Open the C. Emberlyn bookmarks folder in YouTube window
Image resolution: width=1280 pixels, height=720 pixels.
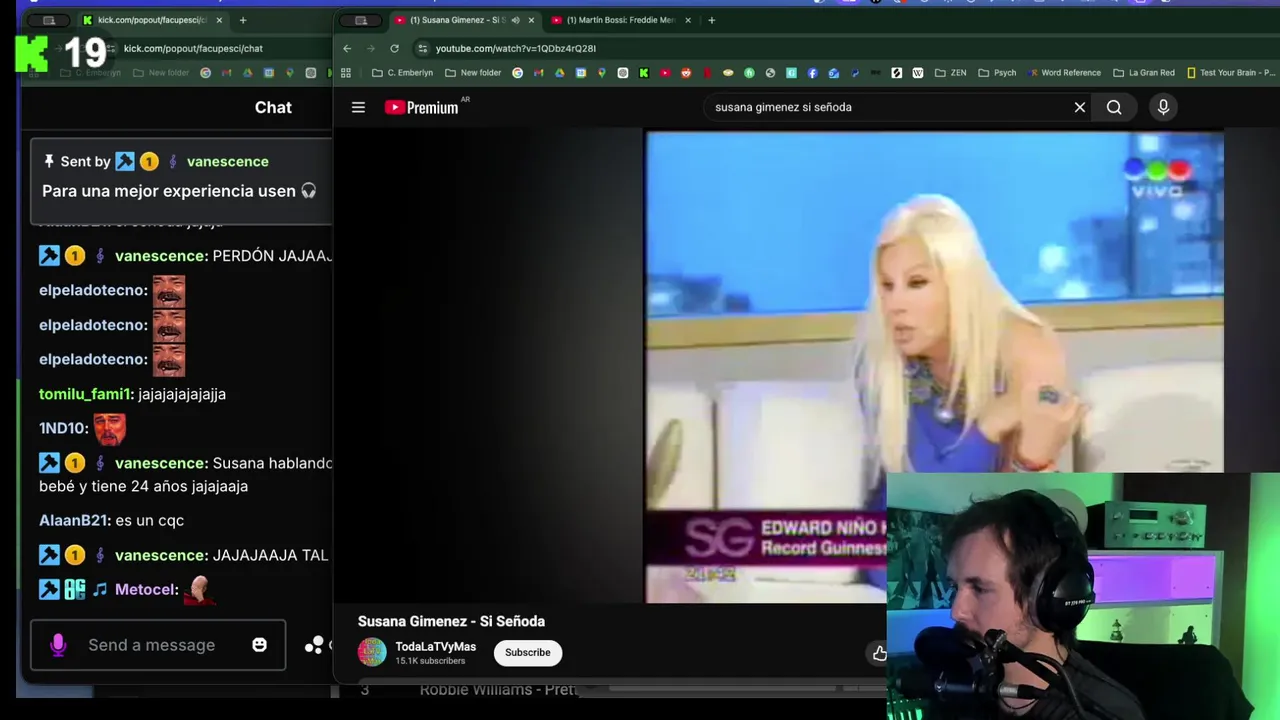click(x=402, y=72)
